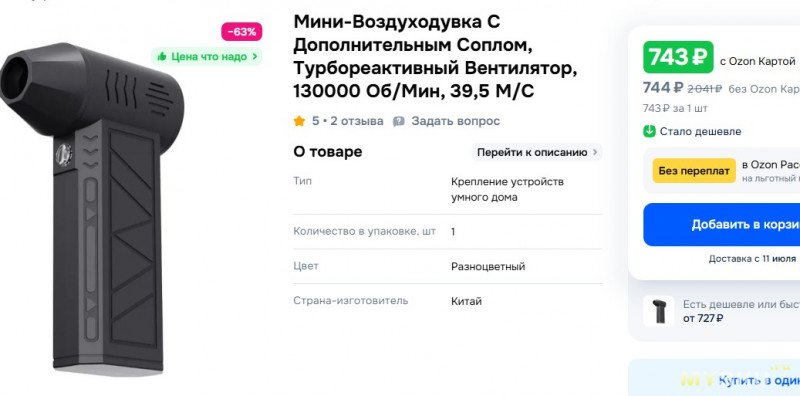Click the 'Стало дешевле' label
The height and width of the screenshot is (396, 800).
700,132
